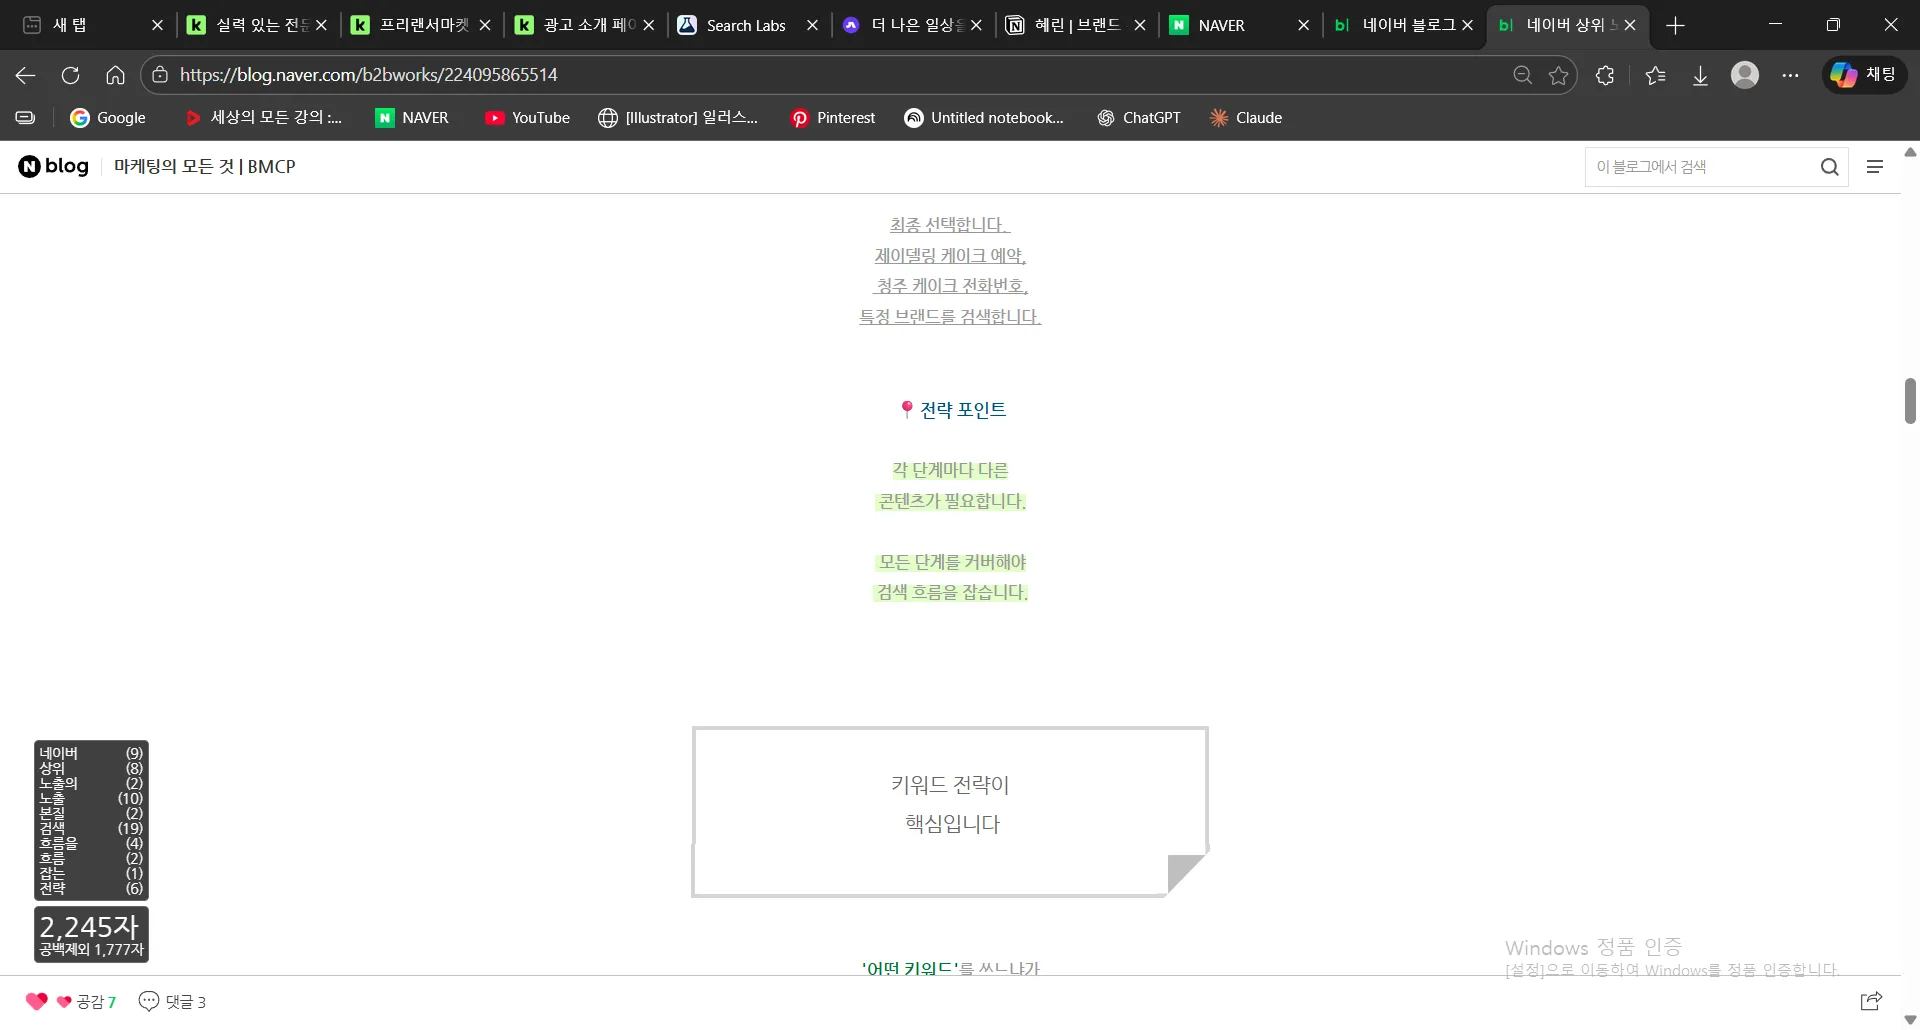Click the share icon at the bottom right

[x=1870, y=1000]
